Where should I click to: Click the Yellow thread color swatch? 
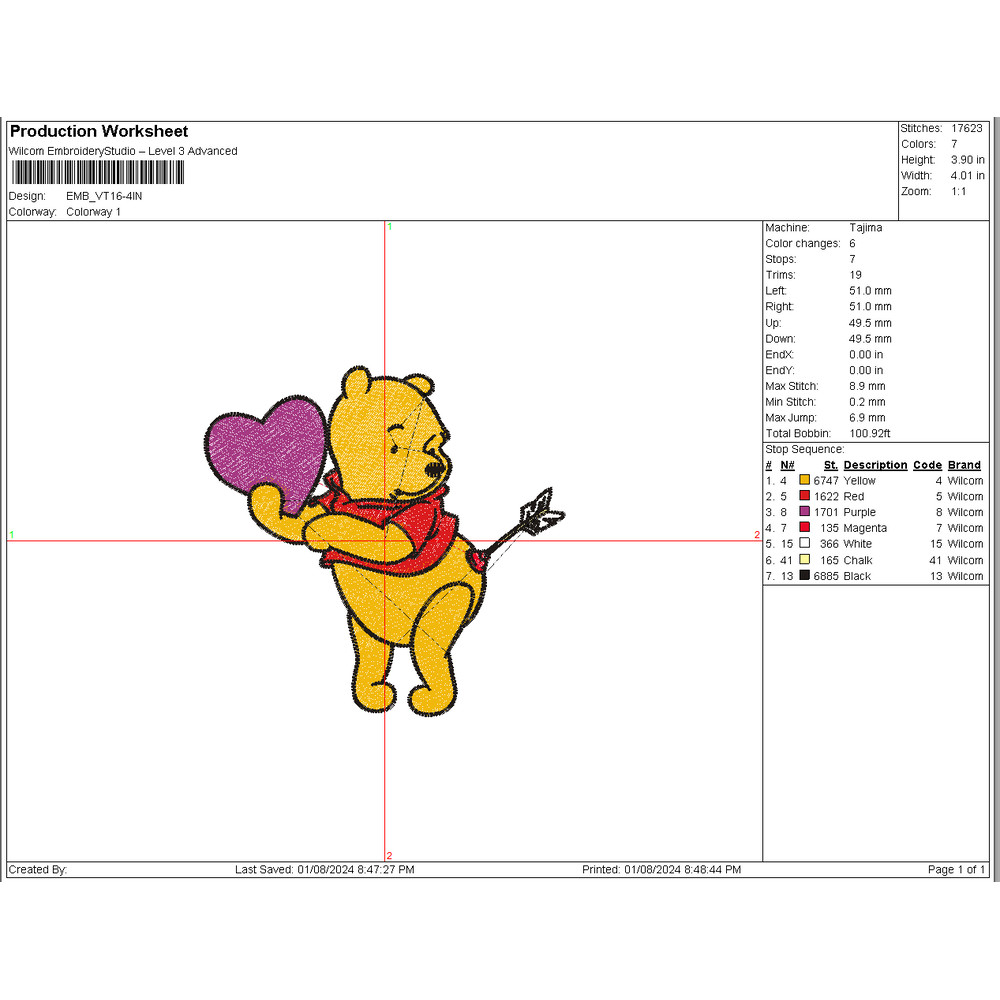coord(805,481)
